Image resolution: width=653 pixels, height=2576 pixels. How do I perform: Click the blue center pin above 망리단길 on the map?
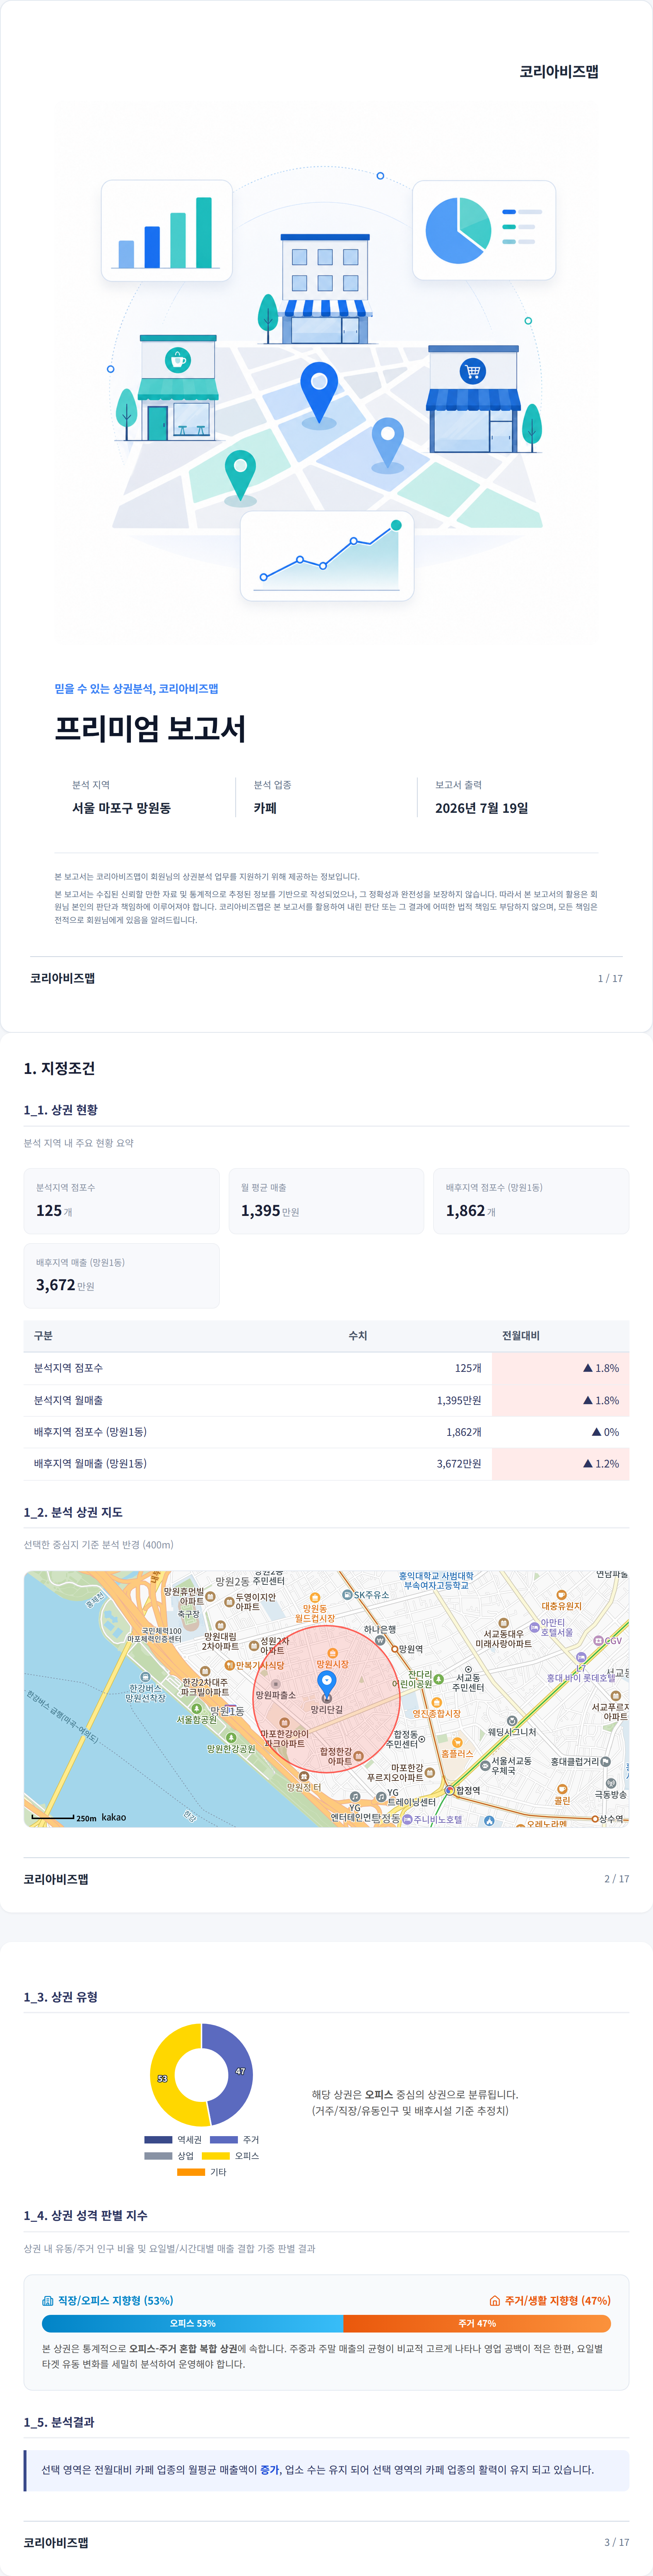[x=326, y=1685]
